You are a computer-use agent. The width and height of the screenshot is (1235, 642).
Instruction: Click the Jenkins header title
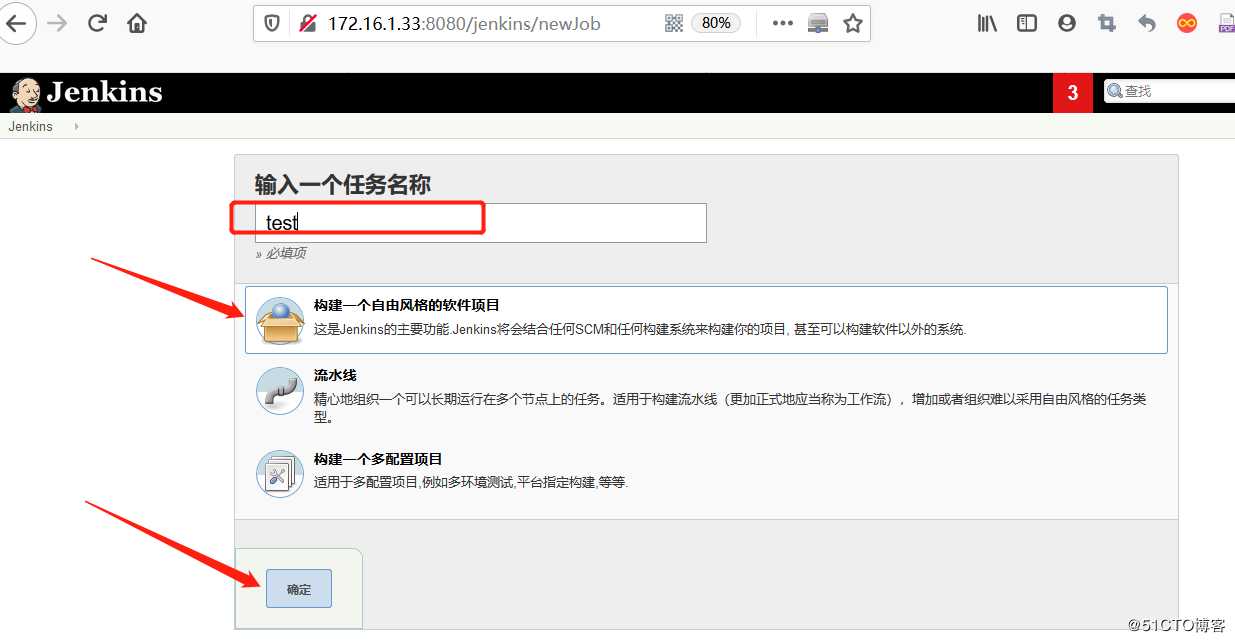pos(104,92)
